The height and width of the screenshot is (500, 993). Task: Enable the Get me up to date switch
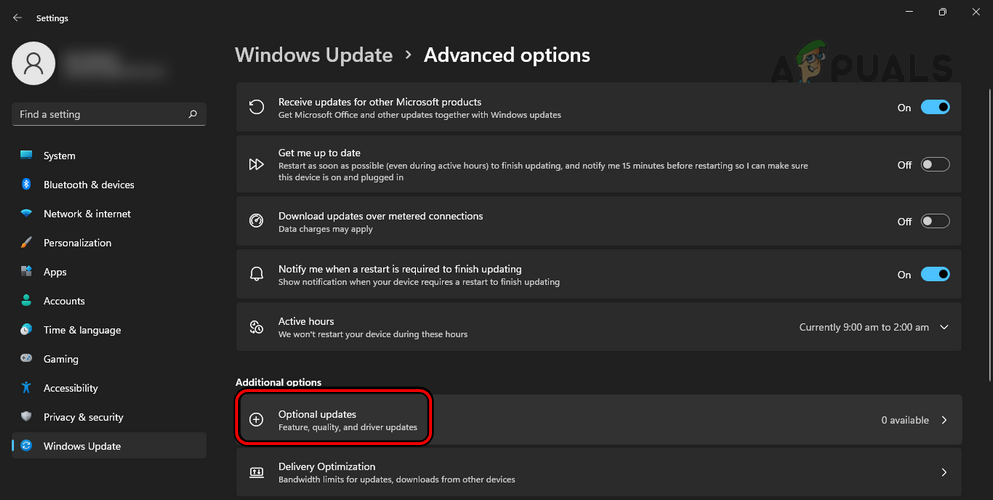(x=935, y=165)
